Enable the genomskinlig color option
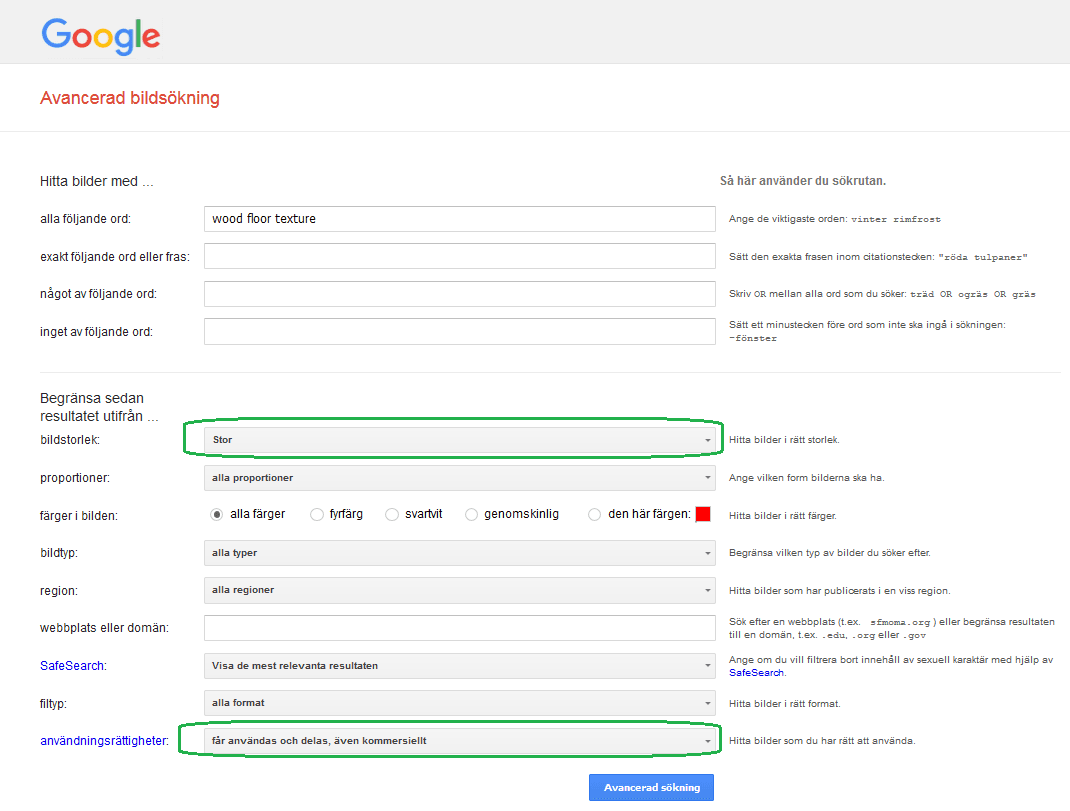 coord(470,514)
